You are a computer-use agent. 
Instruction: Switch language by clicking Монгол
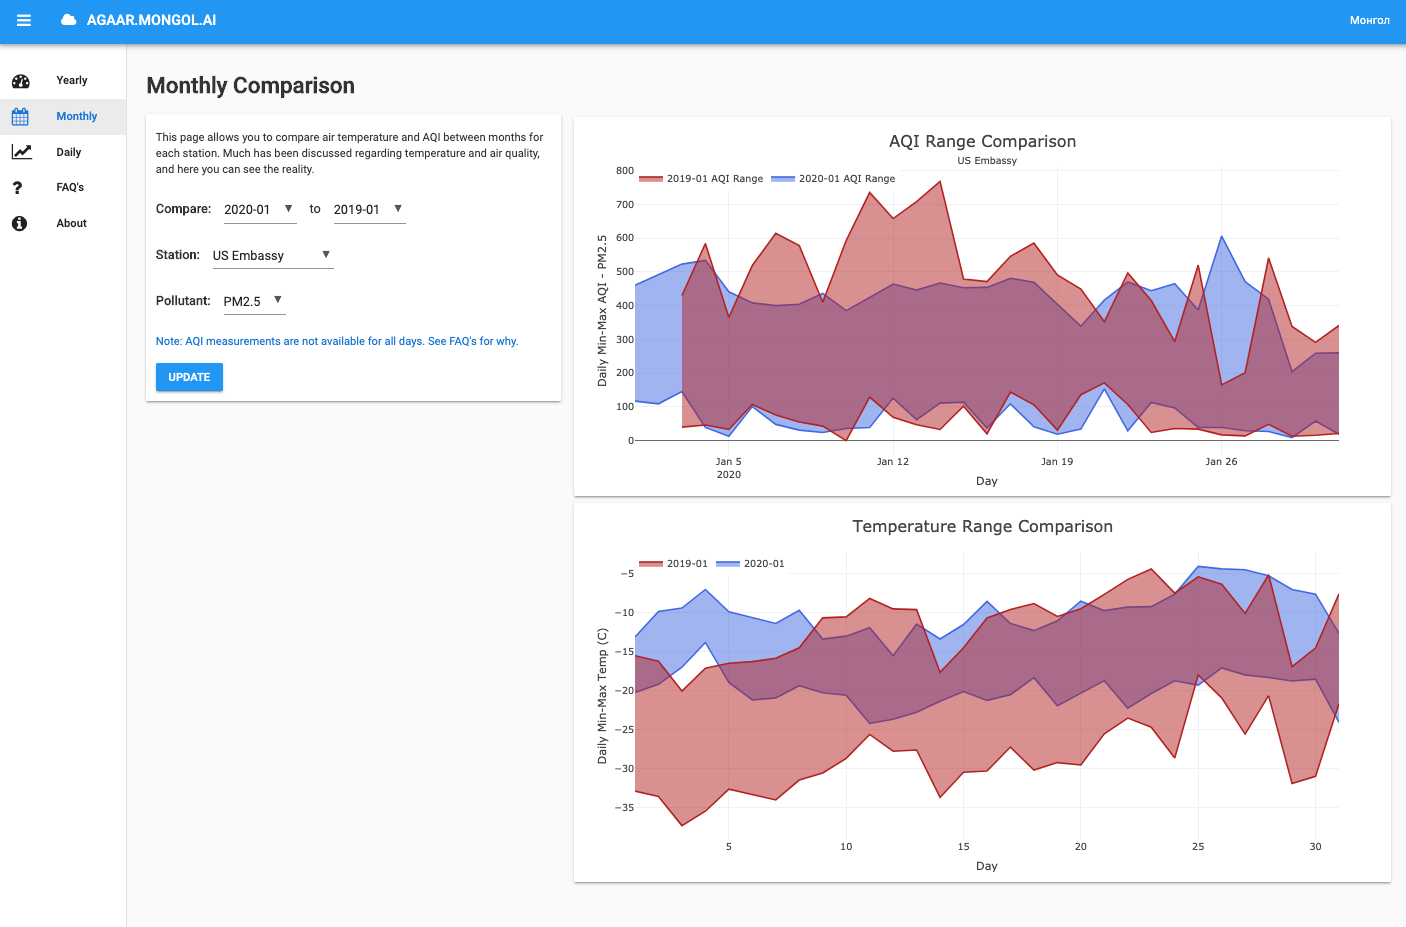[x=1370, y=20]
